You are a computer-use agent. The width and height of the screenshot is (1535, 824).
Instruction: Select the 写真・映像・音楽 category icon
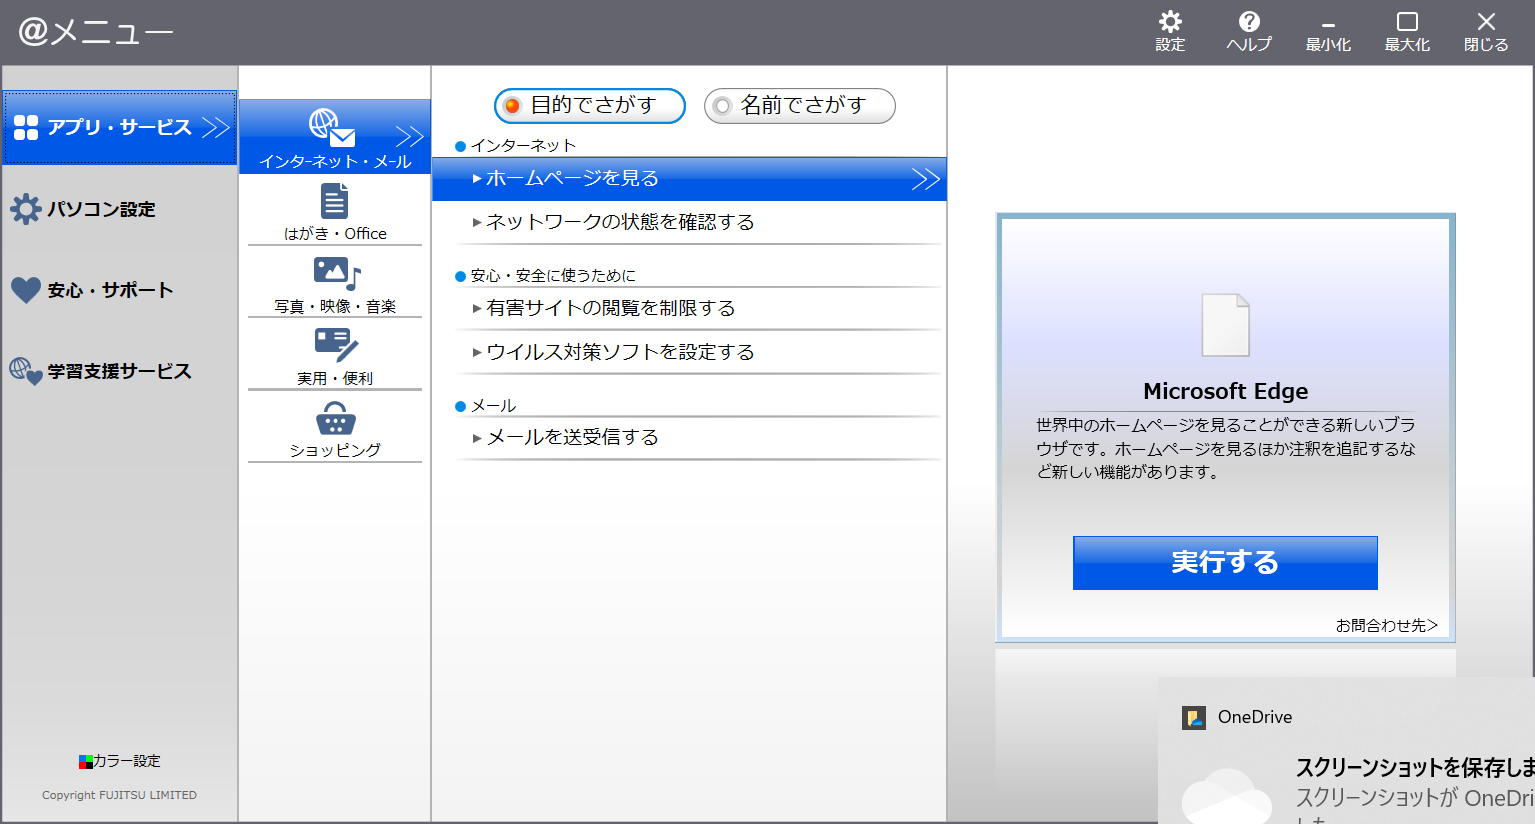[x=336, y=273]
